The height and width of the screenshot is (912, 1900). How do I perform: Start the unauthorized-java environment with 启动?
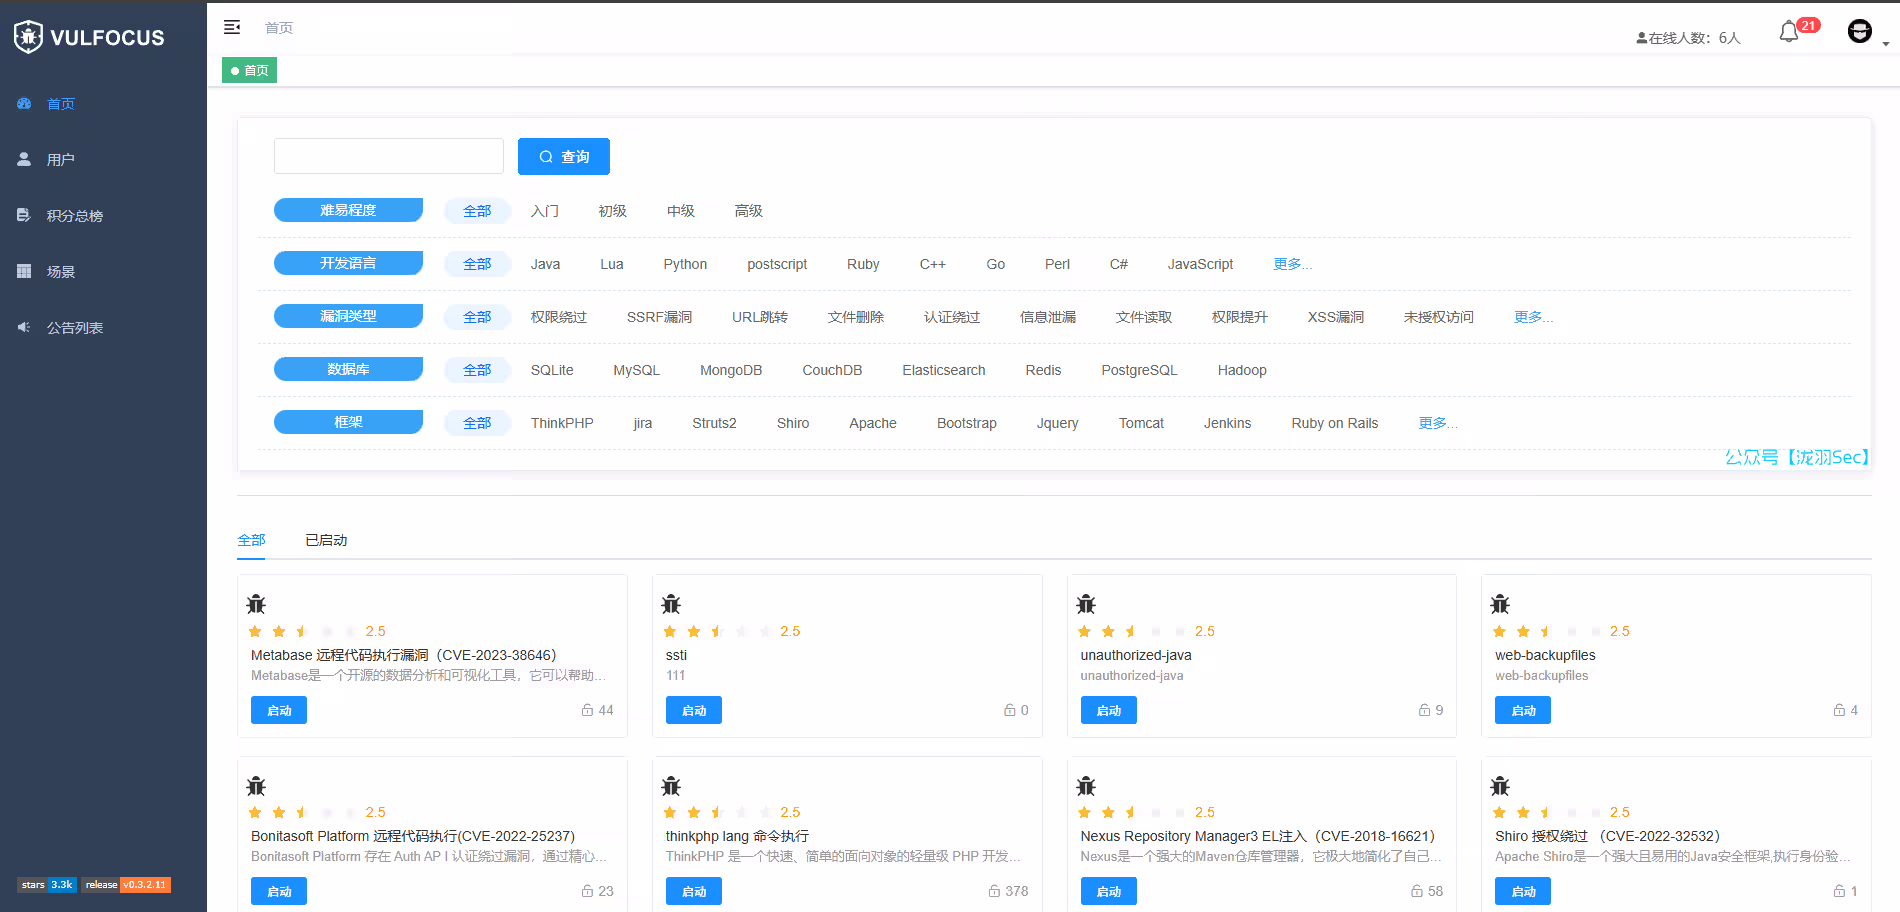click(x=1108, y=710)
